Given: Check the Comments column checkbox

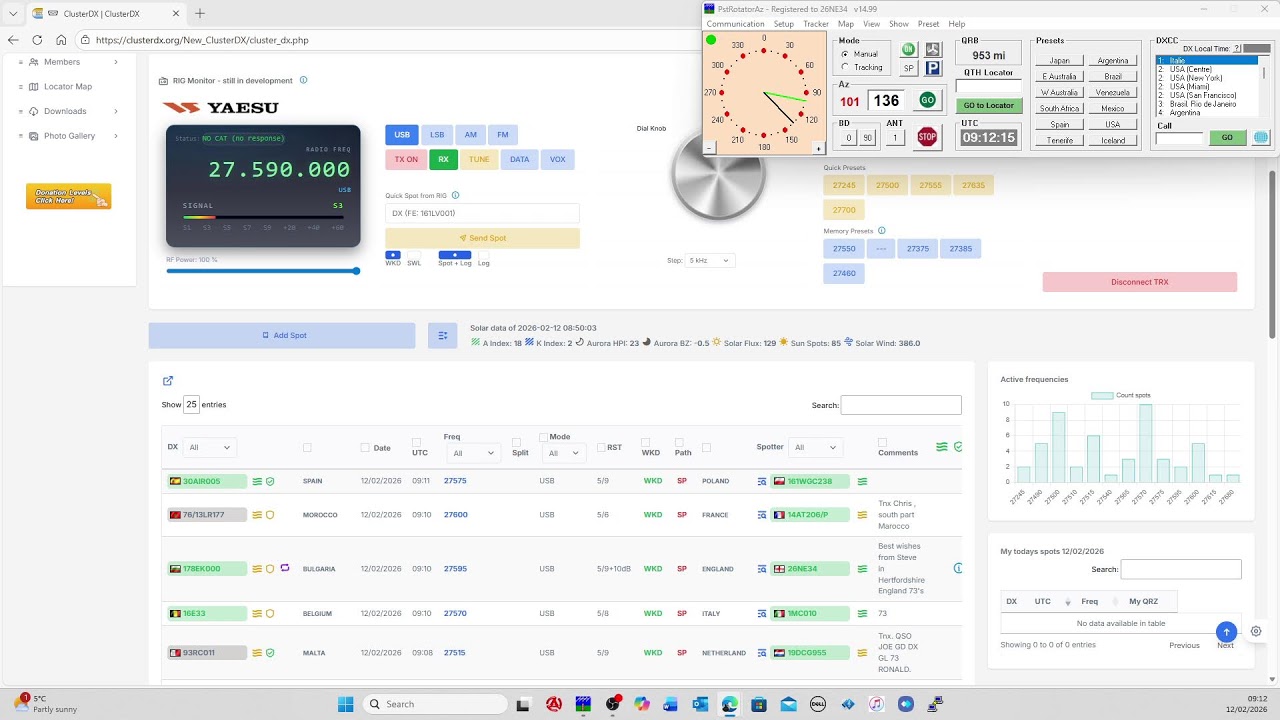Looking at the screenshot, I should (x=882, y=441).
